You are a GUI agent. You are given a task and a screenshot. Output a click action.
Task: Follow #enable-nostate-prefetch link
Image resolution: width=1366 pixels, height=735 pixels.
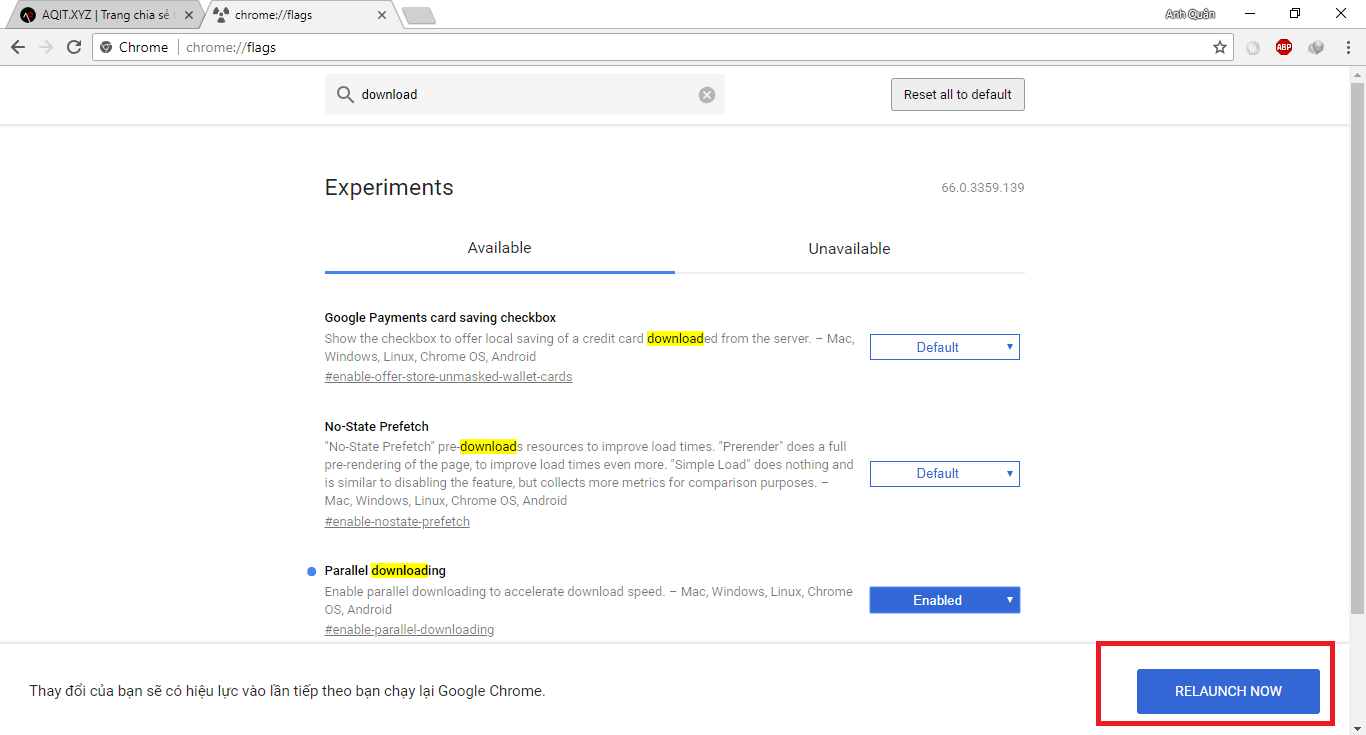point(397,522)
